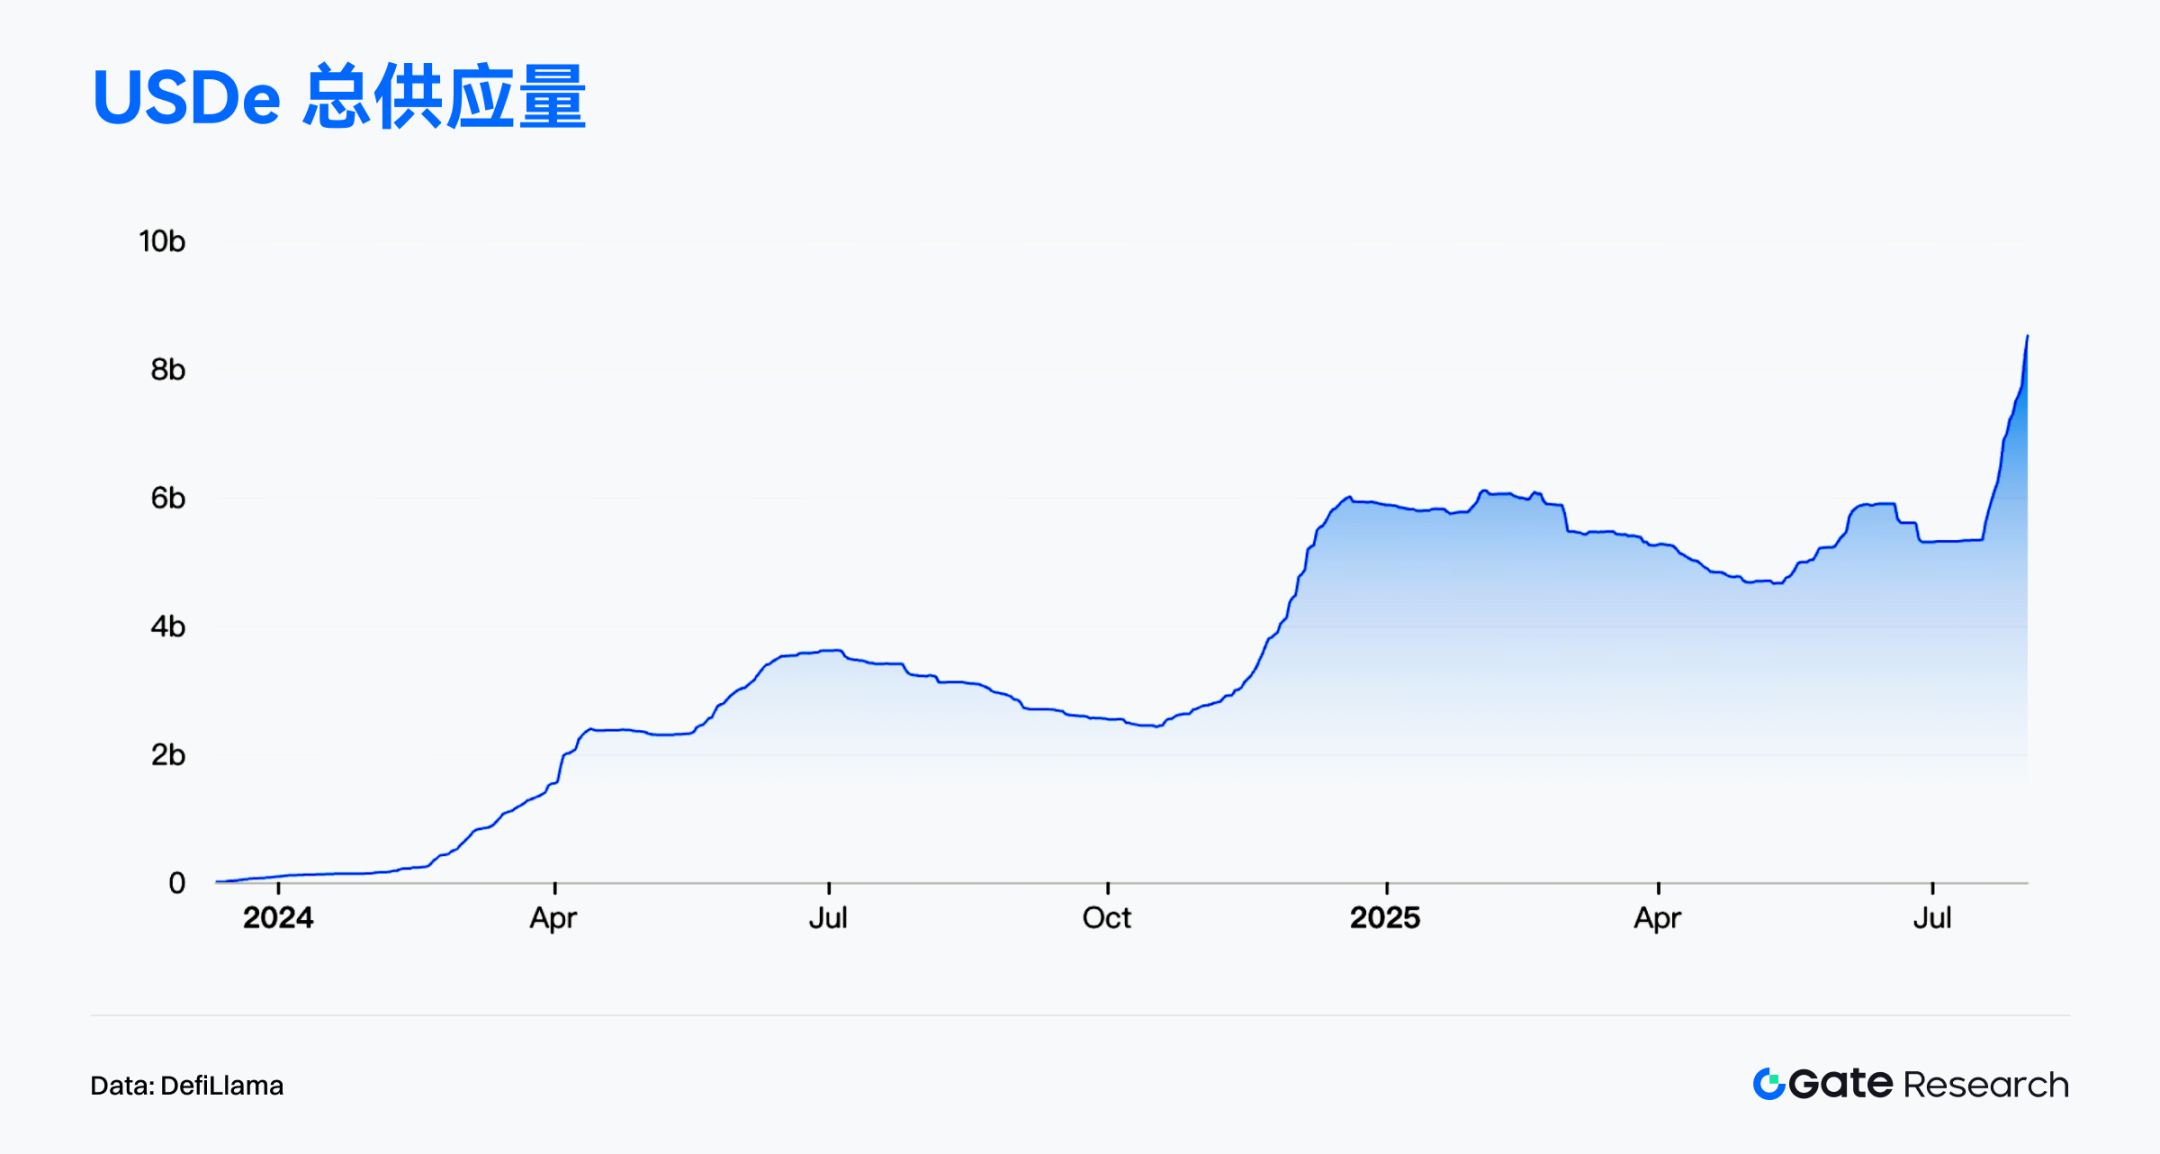
Task: Click the bold Gate wordmark text
Action: [x=1840, y=1084]
